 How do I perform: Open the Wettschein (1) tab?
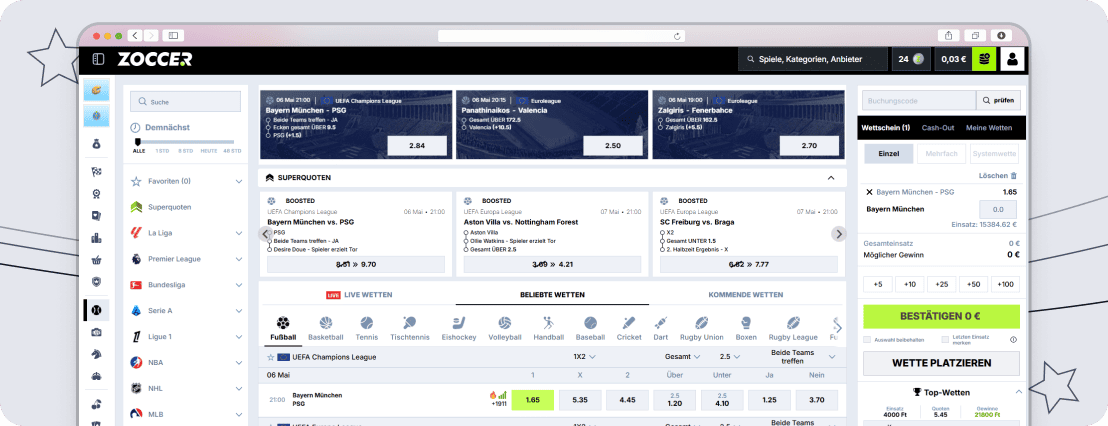[x=885, y=128]
